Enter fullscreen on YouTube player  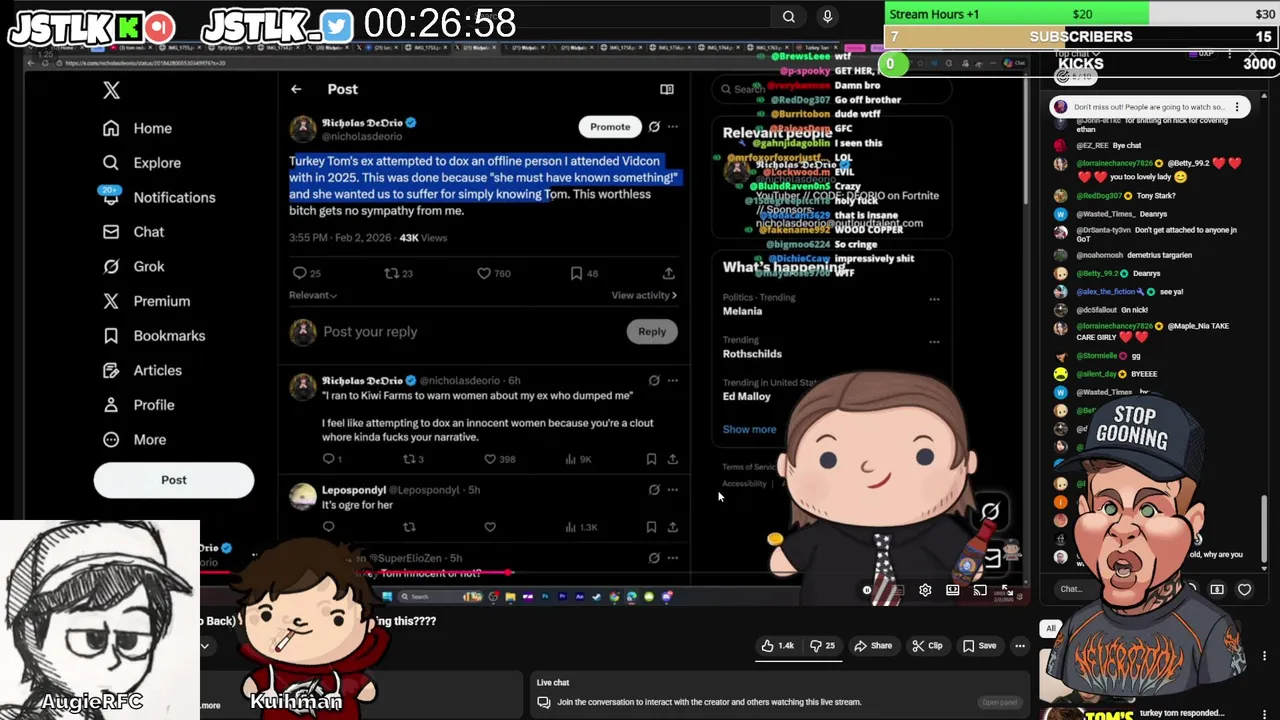click(1007, 590)
